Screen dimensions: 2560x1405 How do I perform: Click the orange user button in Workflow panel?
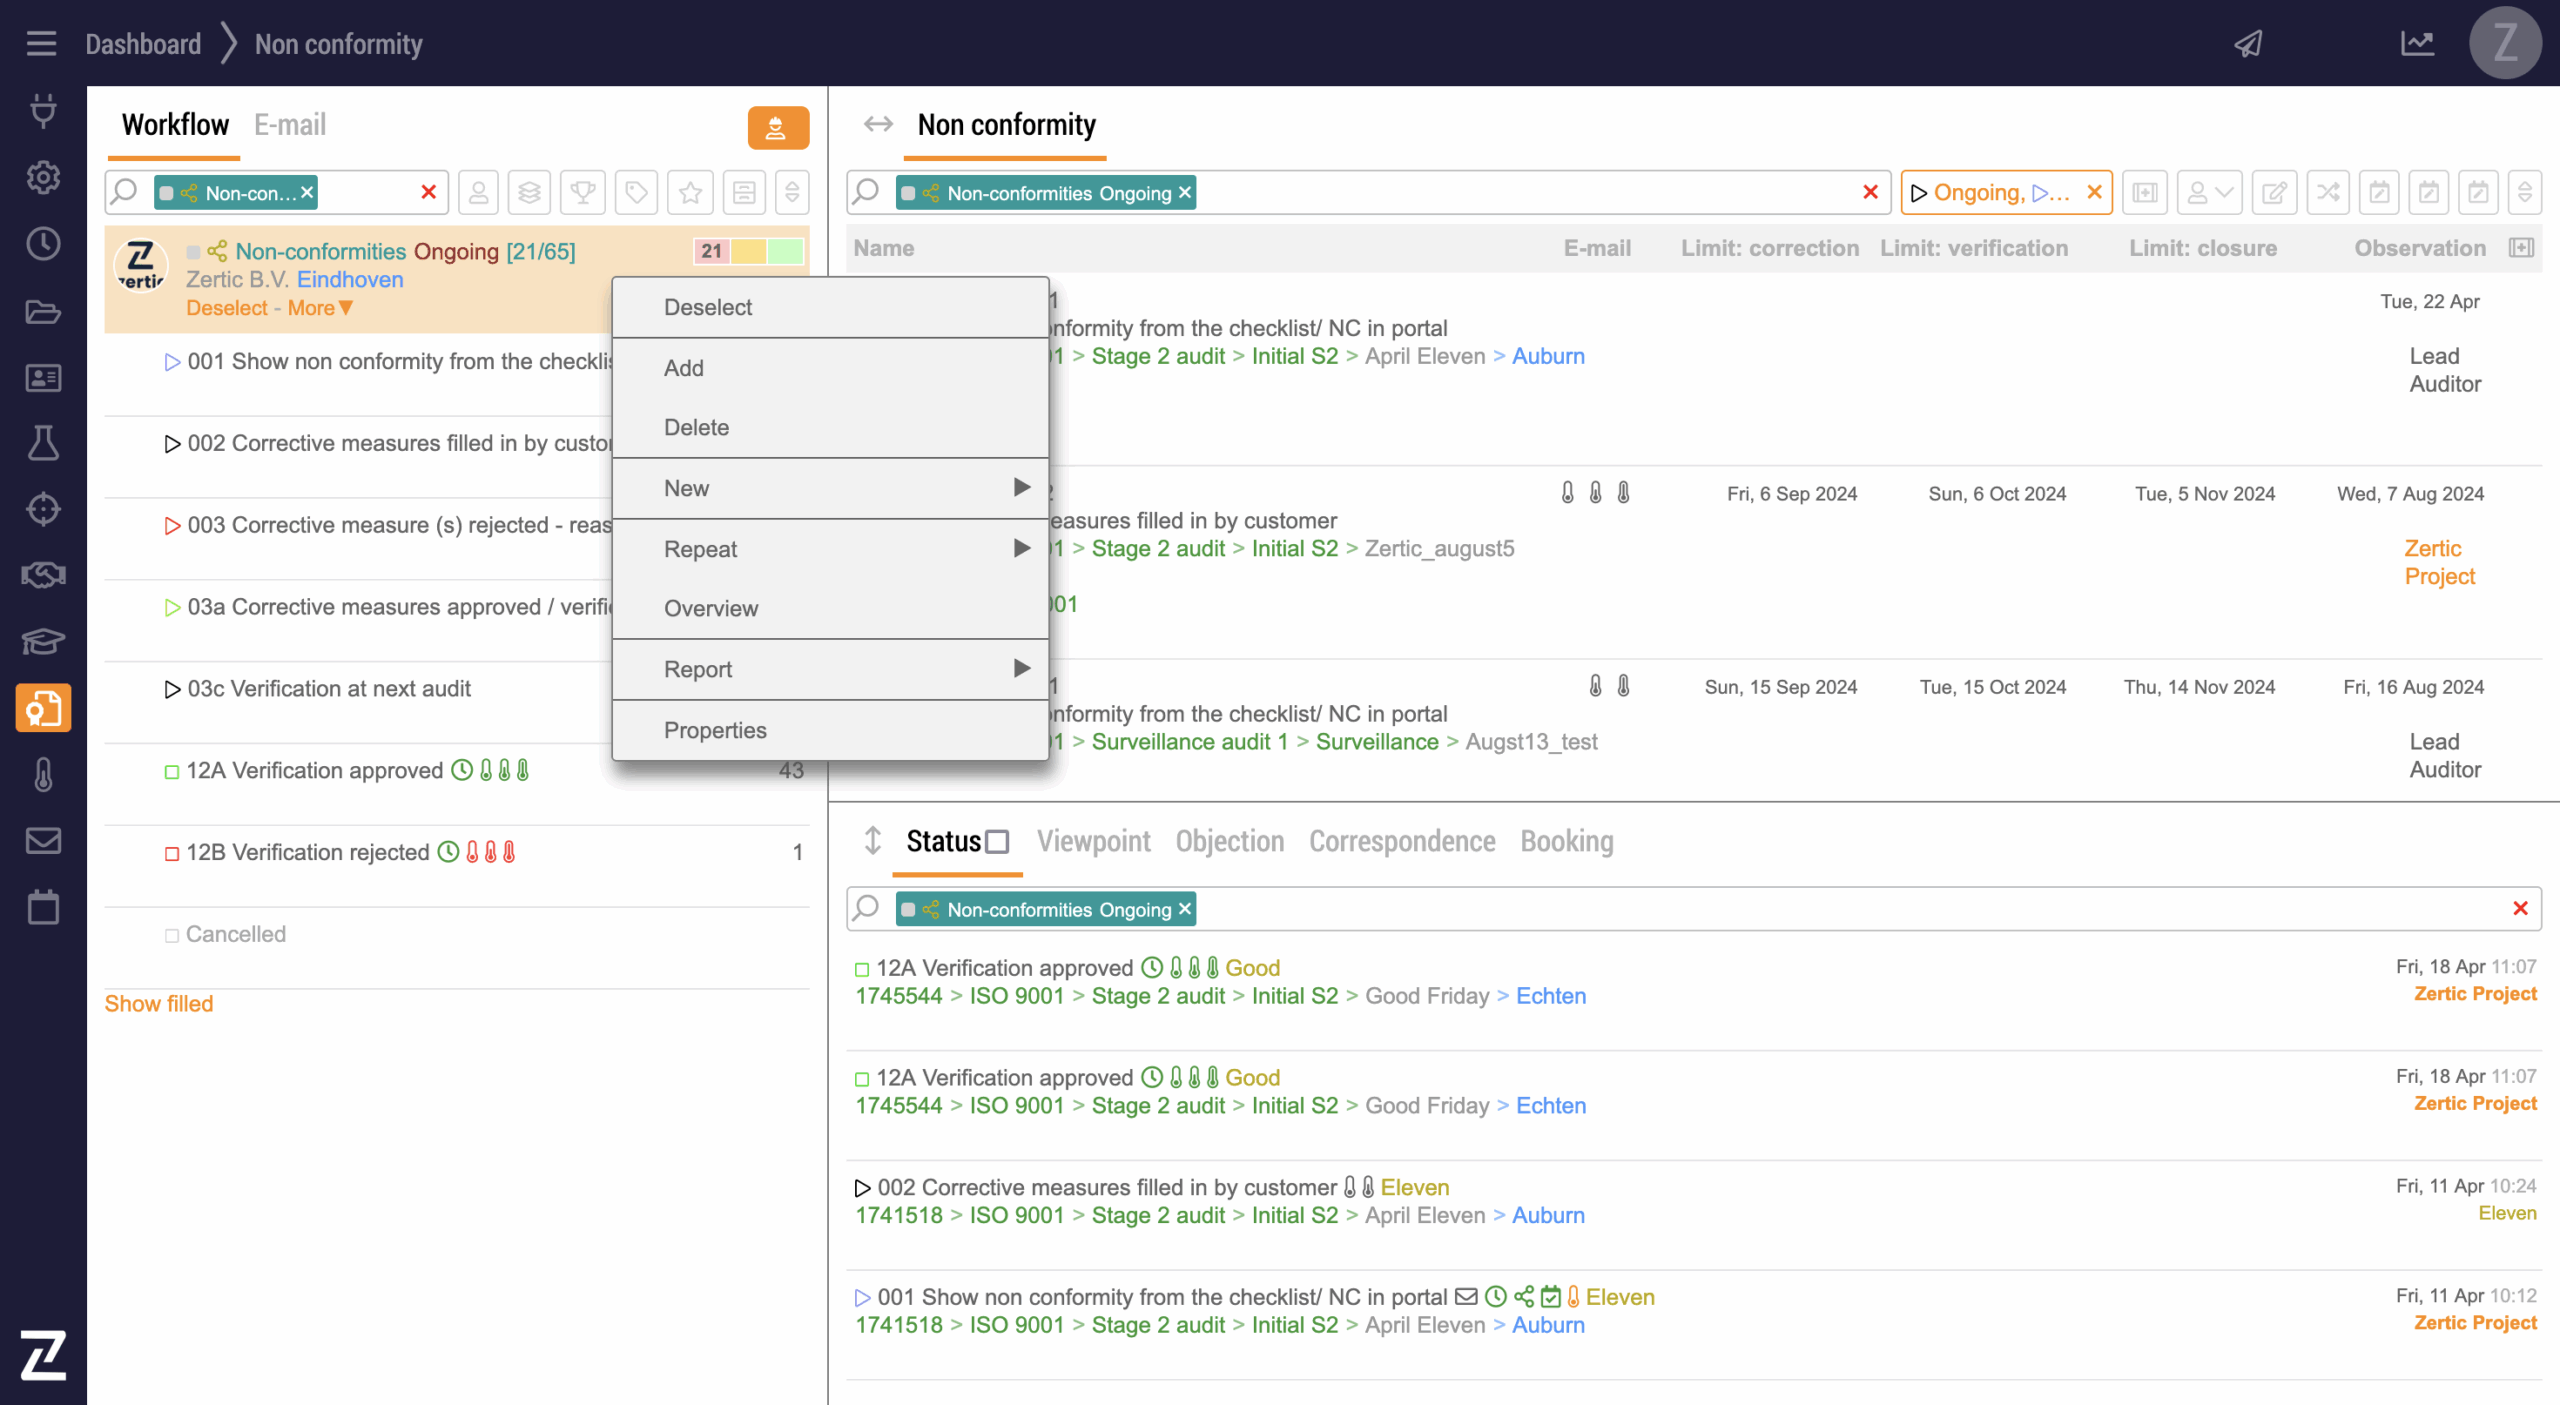point(777,128)
